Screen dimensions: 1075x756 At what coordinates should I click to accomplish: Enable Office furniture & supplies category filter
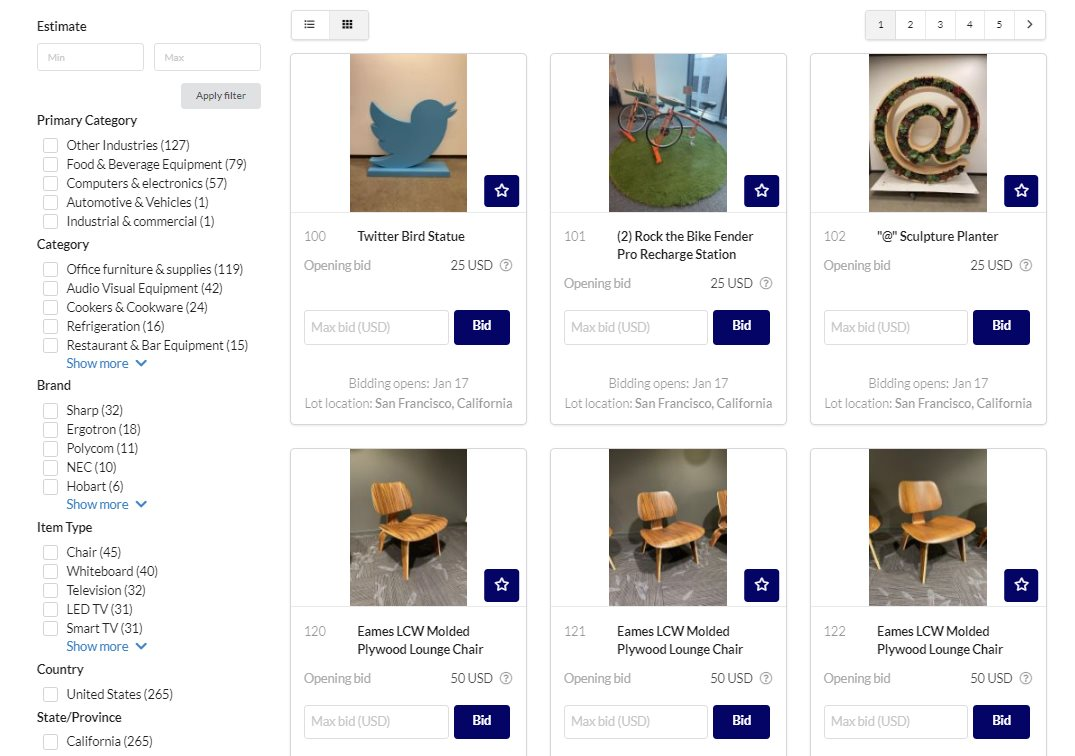click(x=50, y=270)
